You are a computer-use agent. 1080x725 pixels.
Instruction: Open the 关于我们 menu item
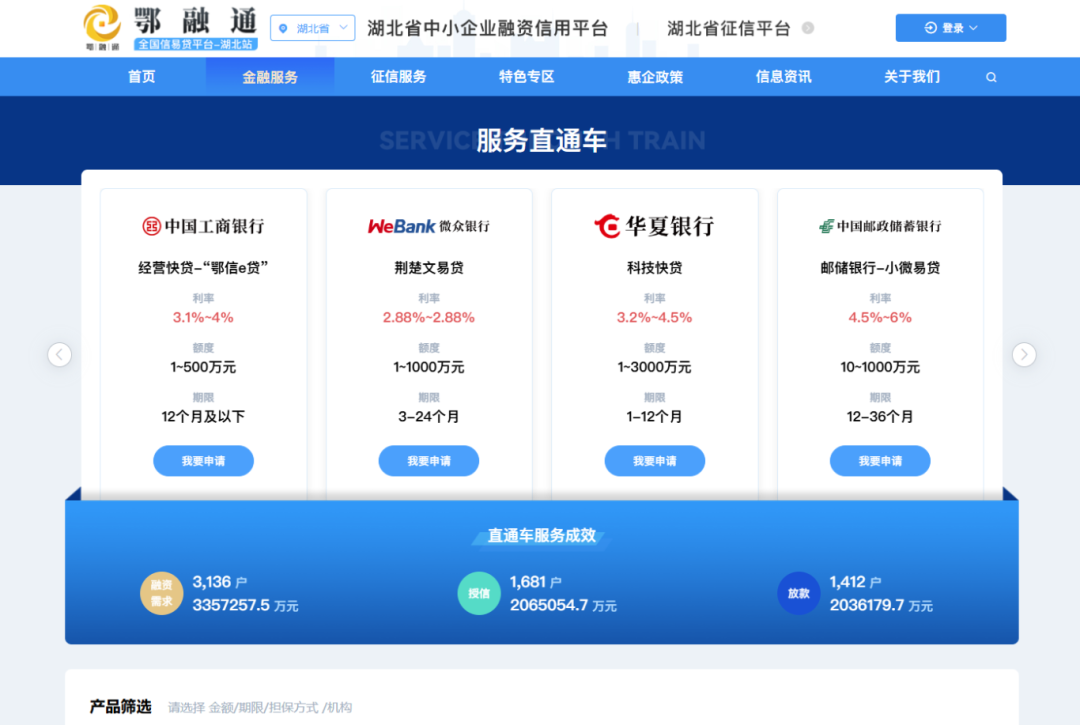pos(912,77)
